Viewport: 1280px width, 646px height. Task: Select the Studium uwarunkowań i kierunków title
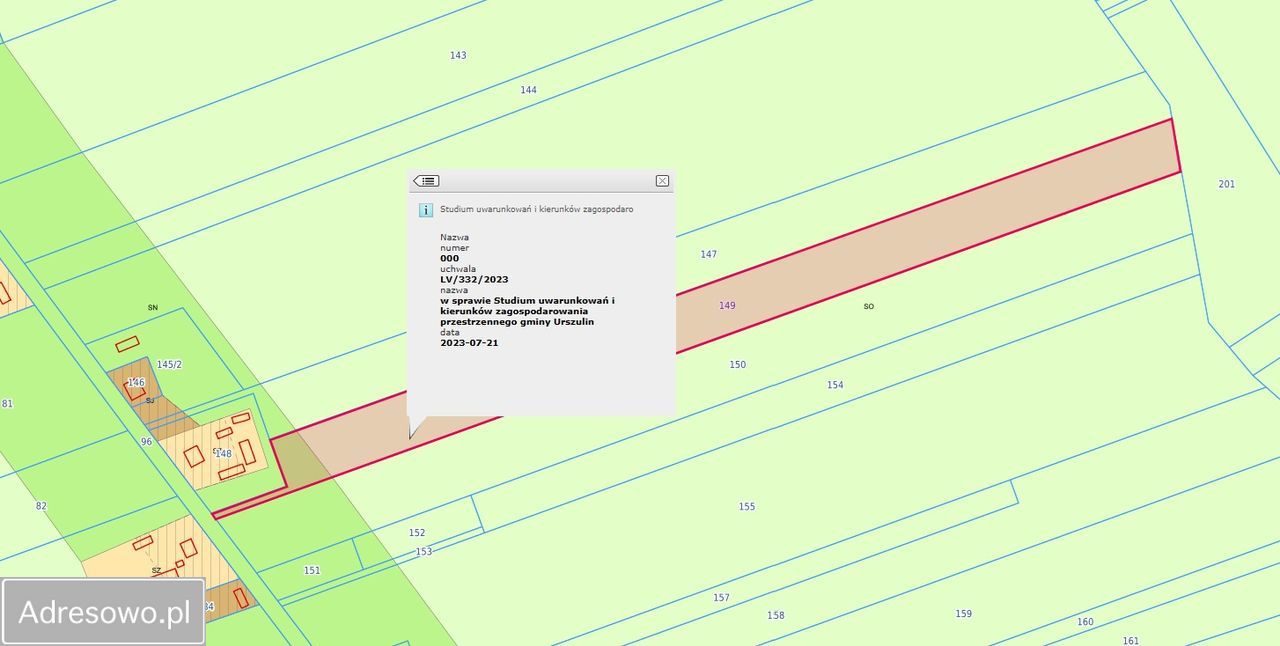(x=536, y=210)
